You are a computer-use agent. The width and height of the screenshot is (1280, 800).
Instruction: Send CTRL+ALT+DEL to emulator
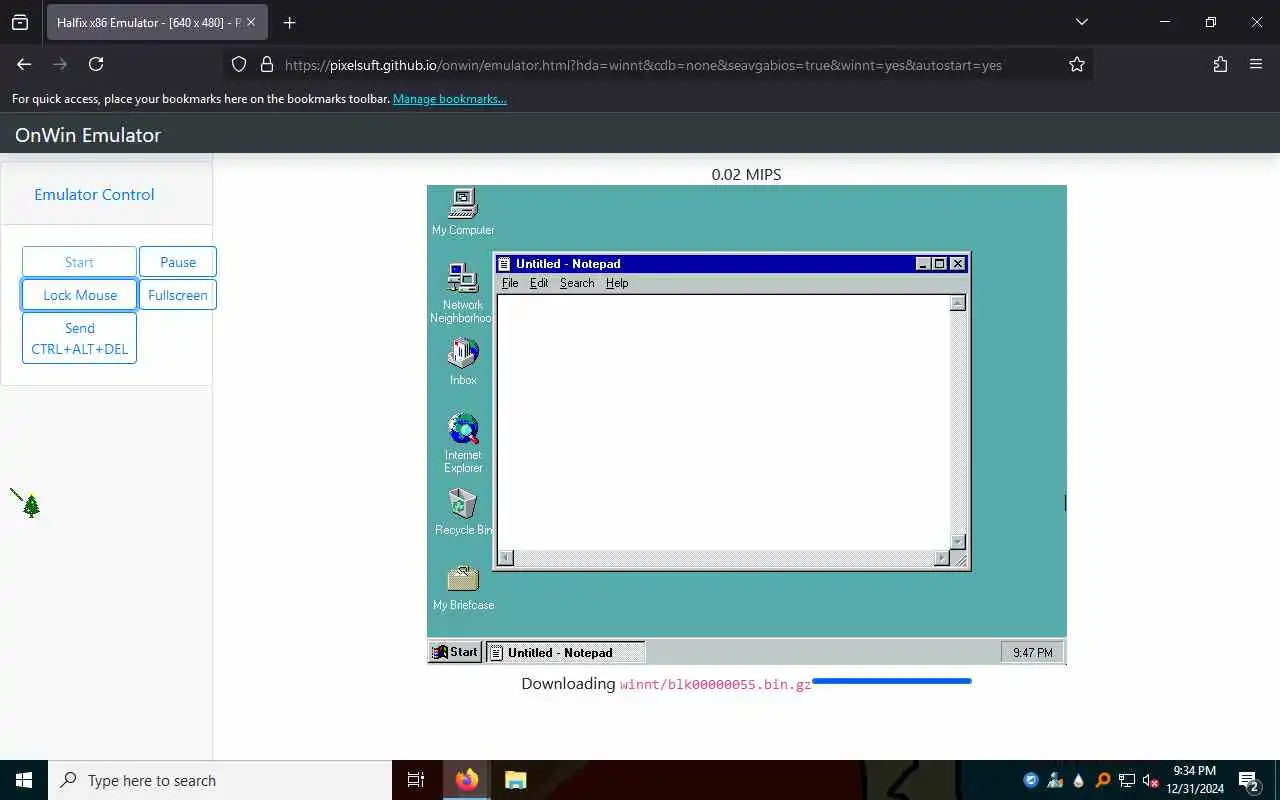coord(80,338)
